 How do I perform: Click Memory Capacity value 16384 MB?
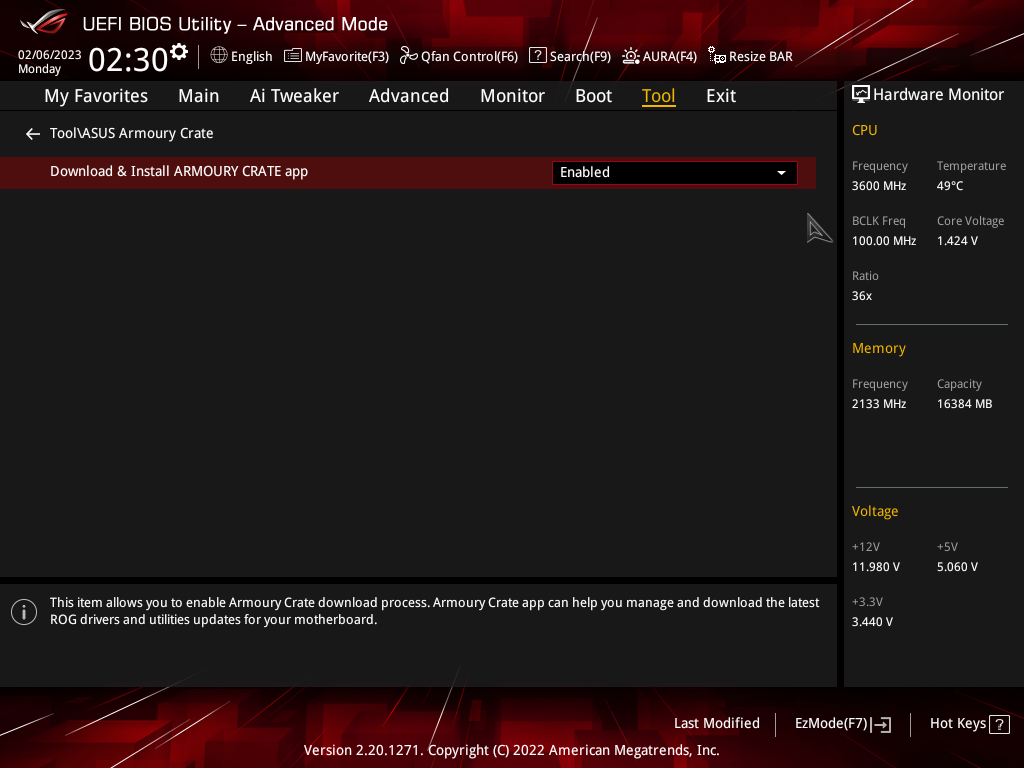[x=964, y=404]
